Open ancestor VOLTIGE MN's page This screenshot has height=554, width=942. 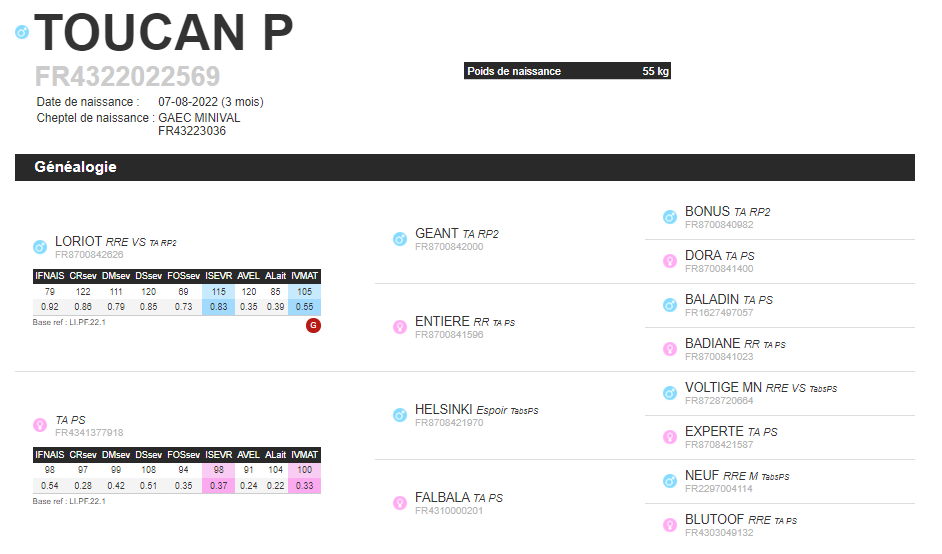723,388
